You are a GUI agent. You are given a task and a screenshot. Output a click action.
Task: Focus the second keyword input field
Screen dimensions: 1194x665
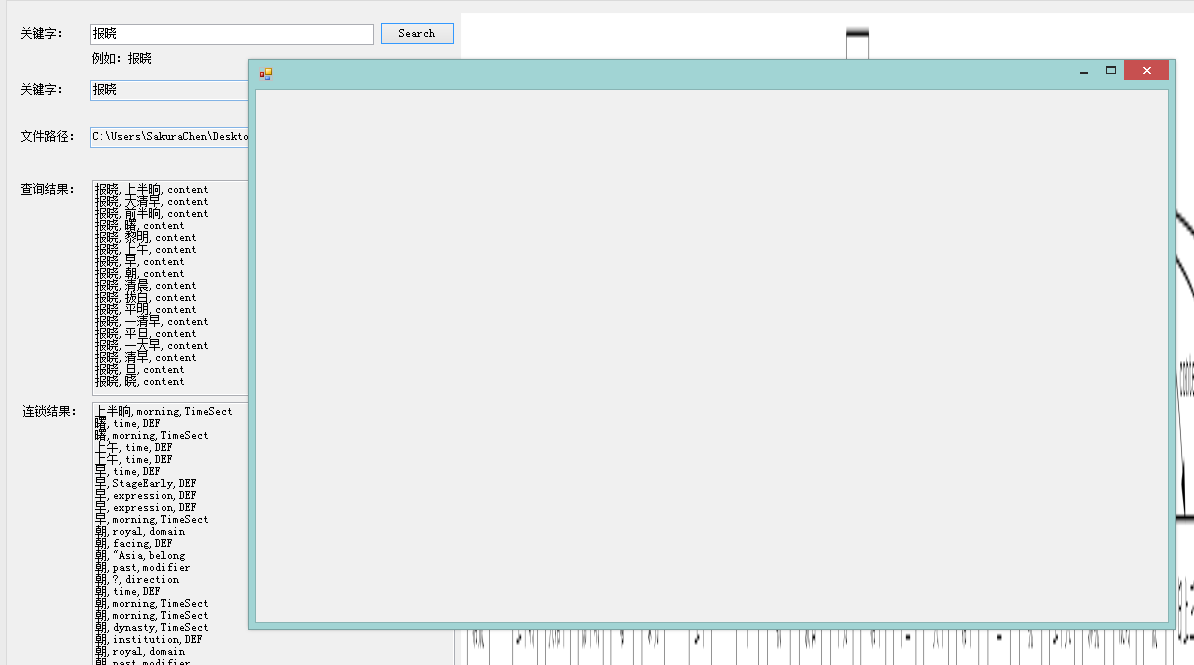[x=169, y=90]
